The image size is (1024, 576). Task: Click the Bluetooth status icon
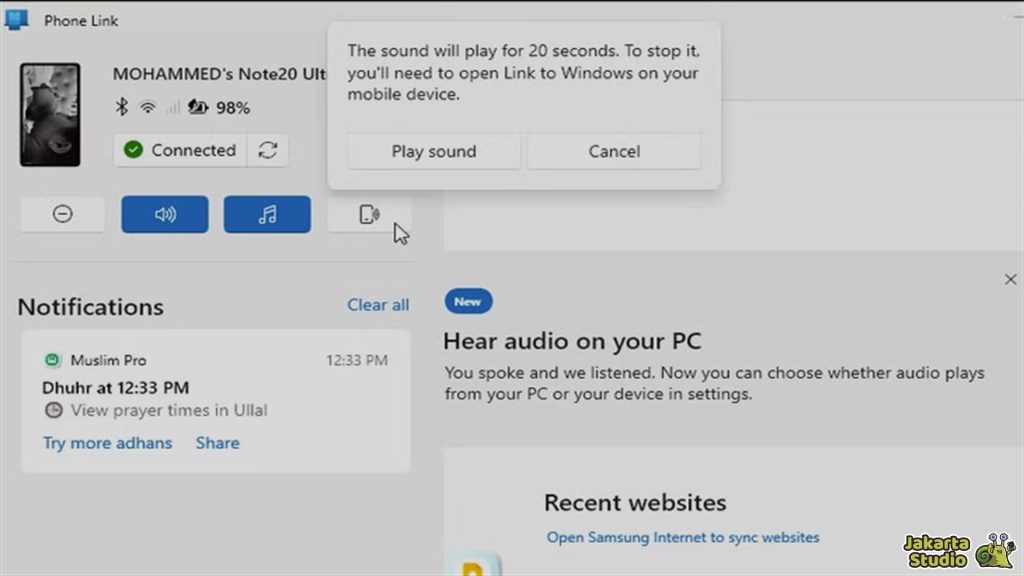coord(122,107)
